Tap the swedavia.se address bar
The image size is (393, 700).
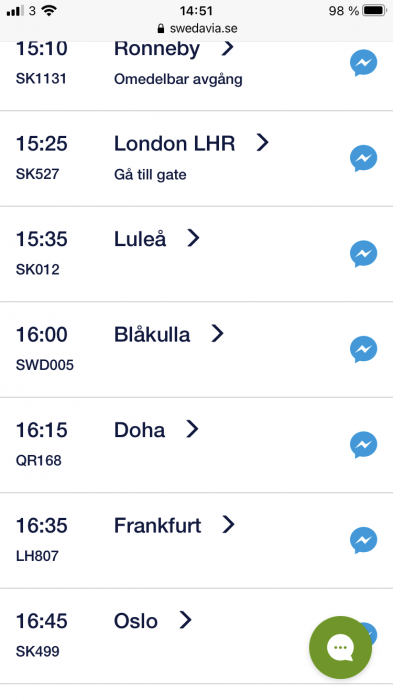[x=197, y=29]
